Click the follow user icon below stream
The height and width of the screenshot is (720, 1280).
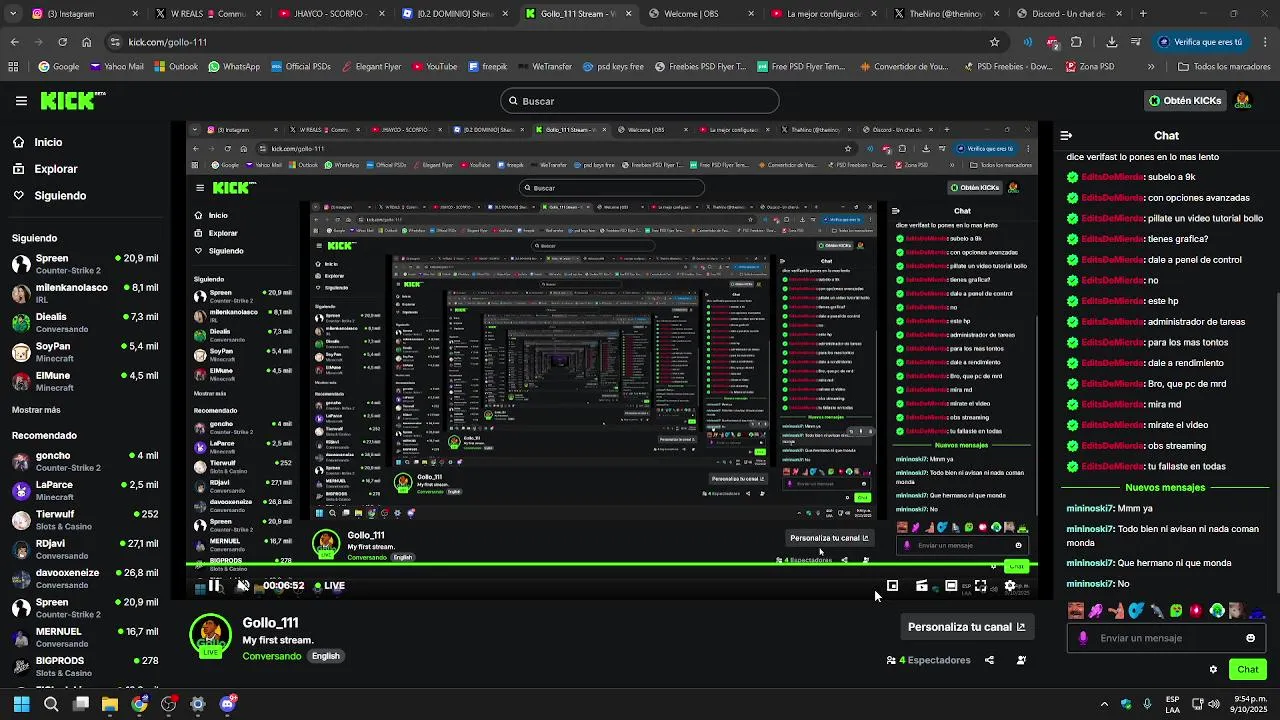click(x=1021, y=660)
